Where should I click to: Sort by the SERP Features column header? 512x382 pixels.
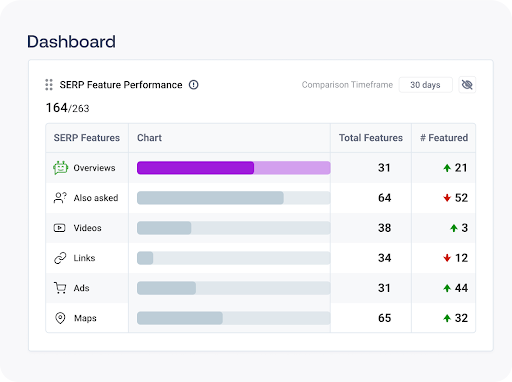click(87, 138)
